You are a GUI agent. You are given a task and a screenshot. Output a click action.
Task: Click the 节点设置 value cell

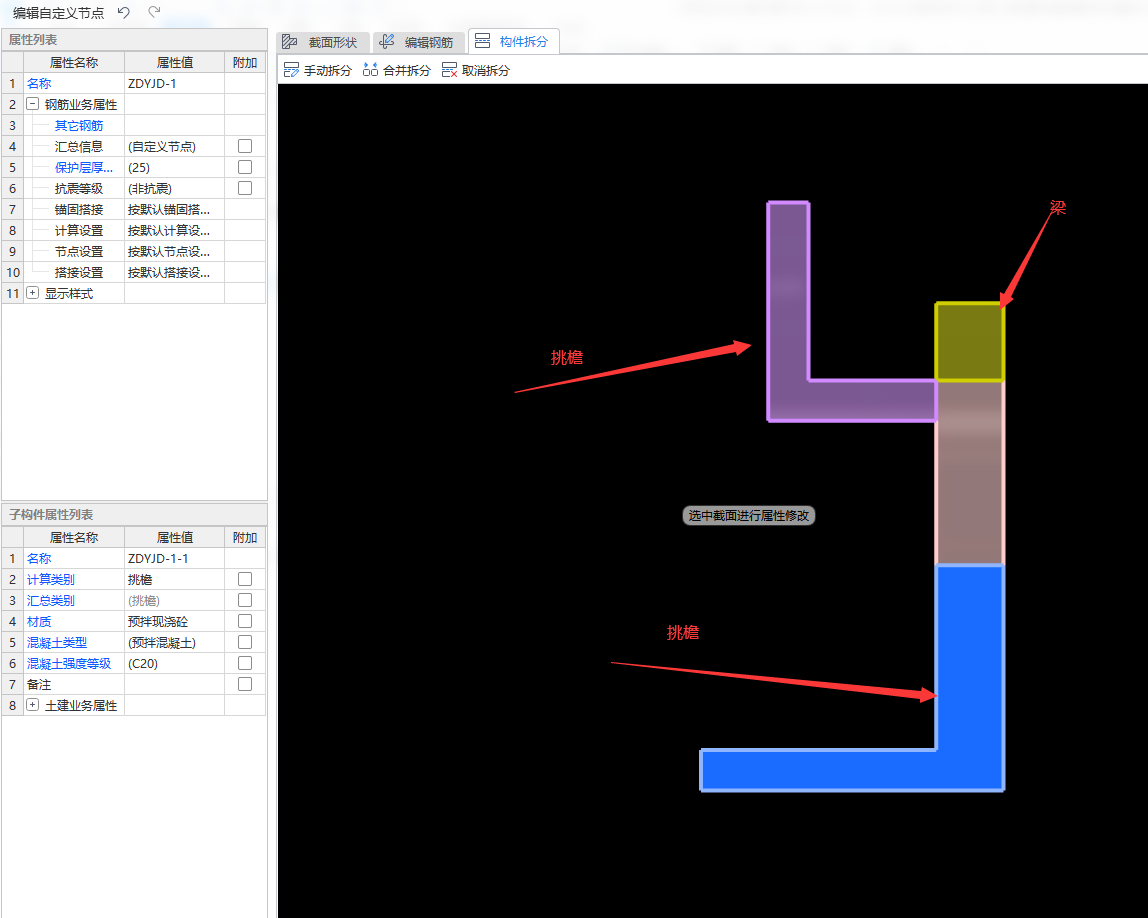174,252
